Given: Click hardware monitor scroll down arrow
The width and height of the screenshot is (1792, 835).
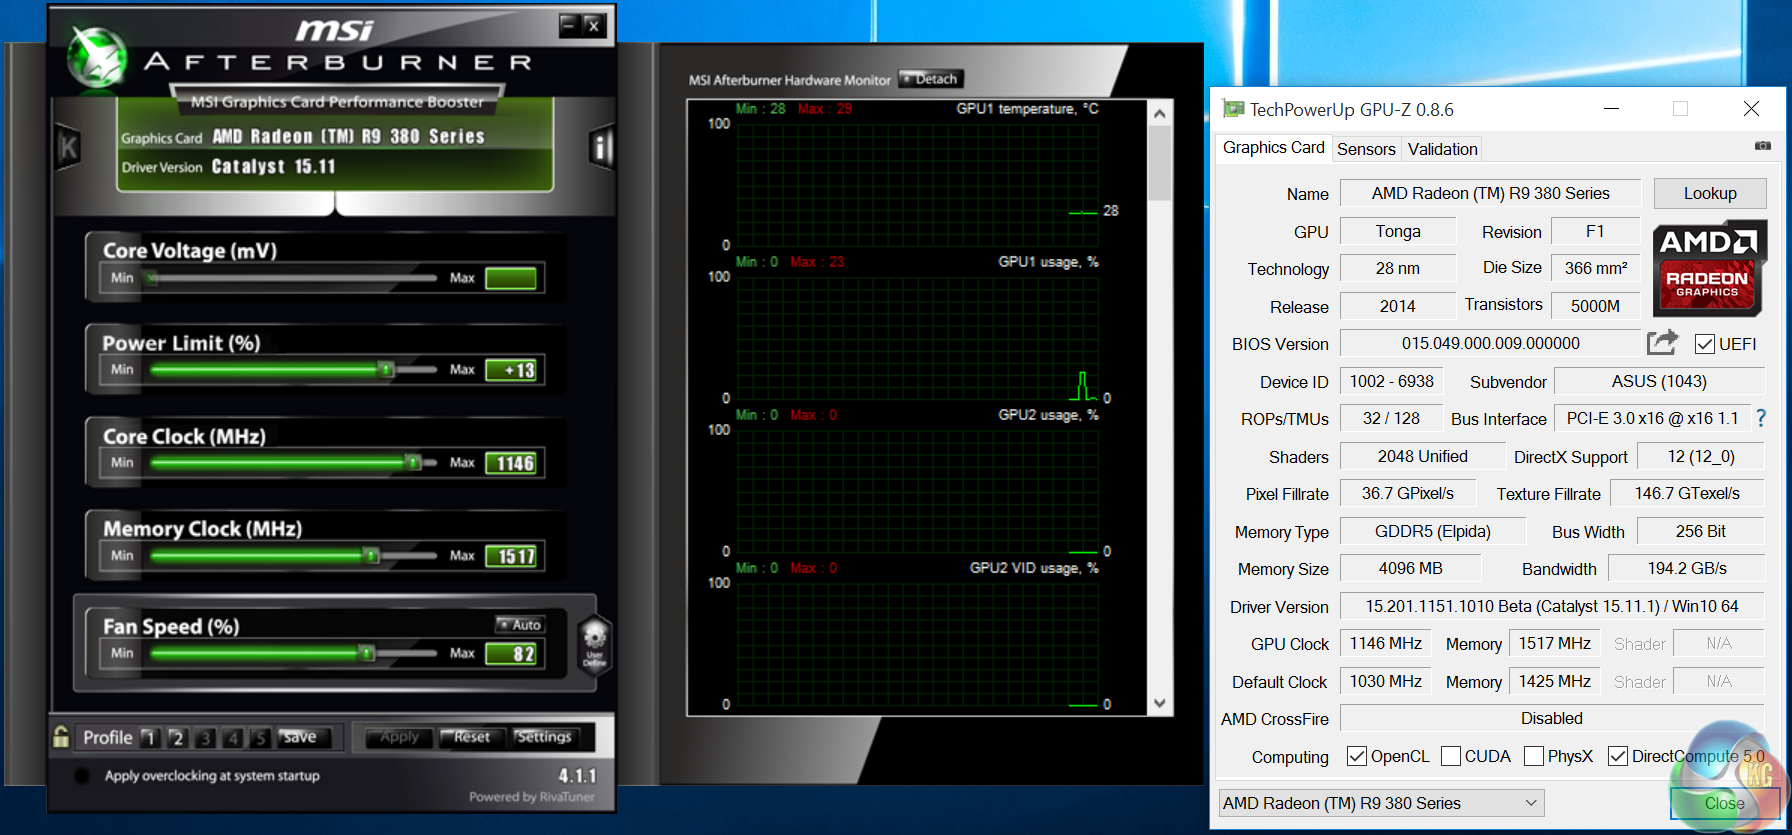Looking at the screenshot, I should coord(1160,703).
